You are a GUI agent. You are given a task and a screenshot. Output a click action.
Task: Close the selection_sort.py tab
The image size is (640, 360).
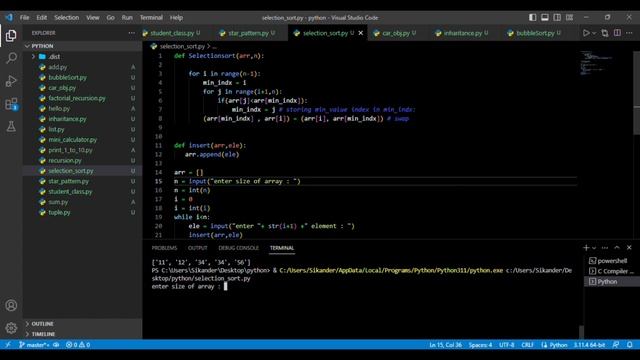tap(361, 33)
